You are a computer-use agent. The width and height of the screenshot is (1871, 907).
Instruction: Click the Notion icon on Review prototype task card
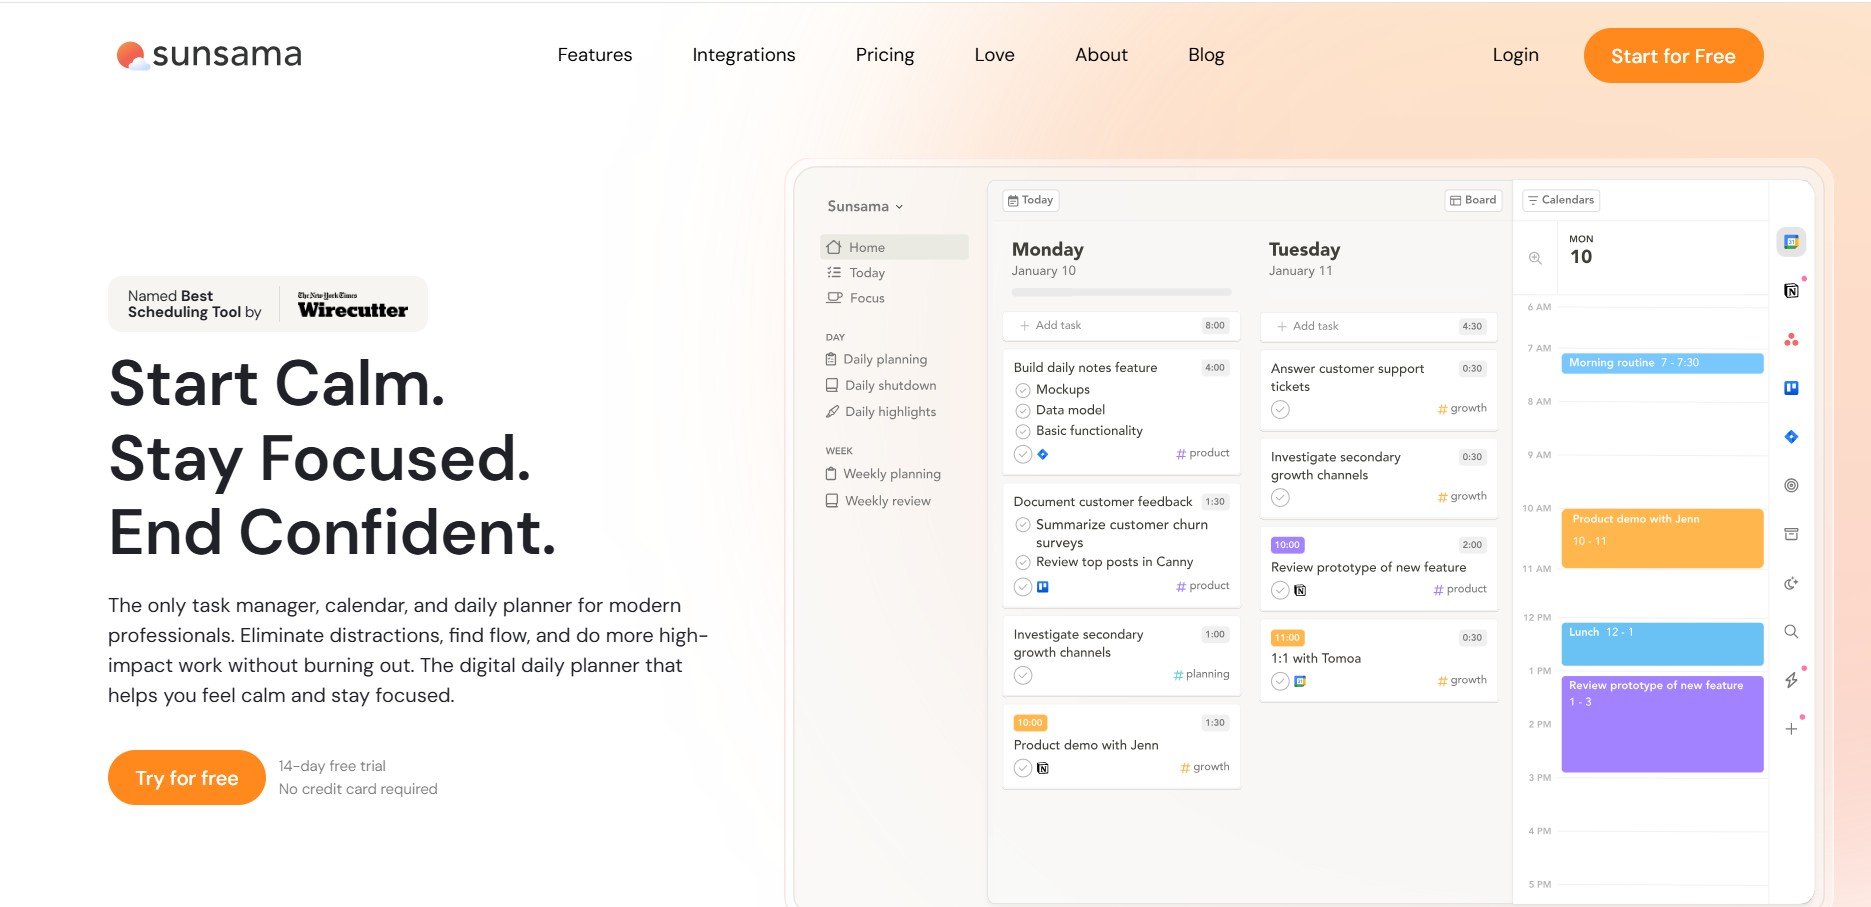1300,590
